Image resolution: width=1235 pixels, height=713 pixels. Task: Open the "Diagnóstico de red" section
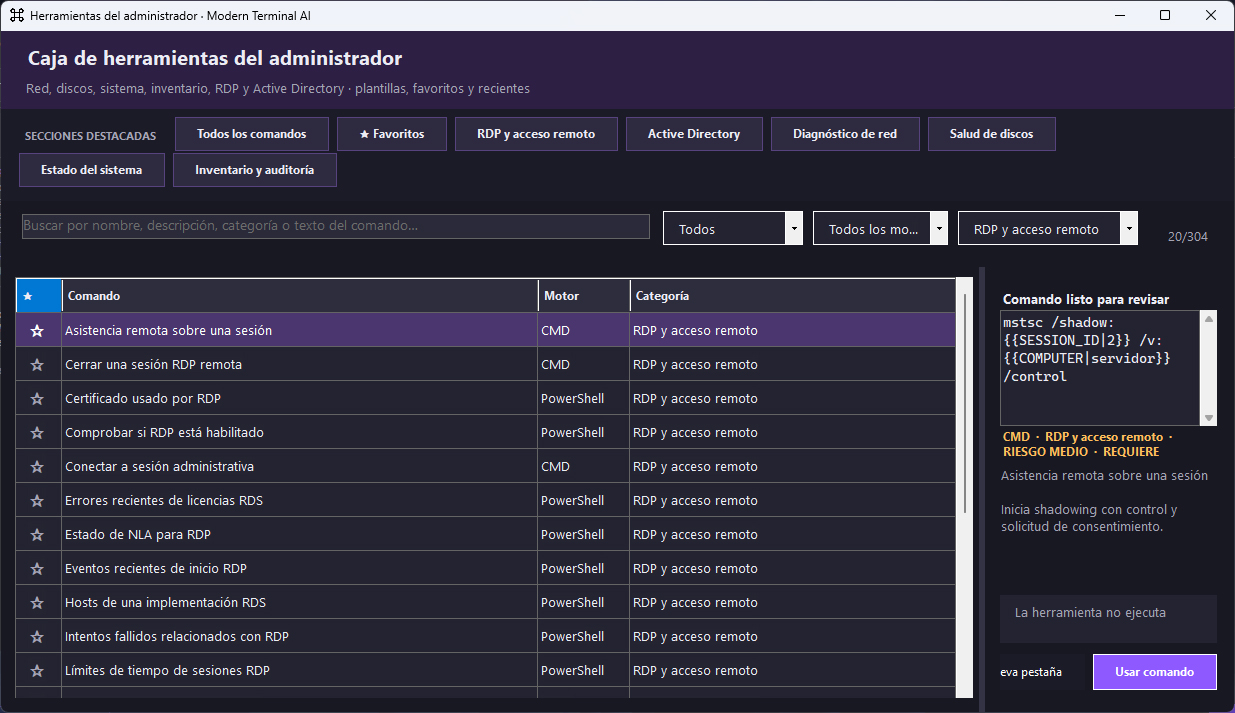coord(845,134)
